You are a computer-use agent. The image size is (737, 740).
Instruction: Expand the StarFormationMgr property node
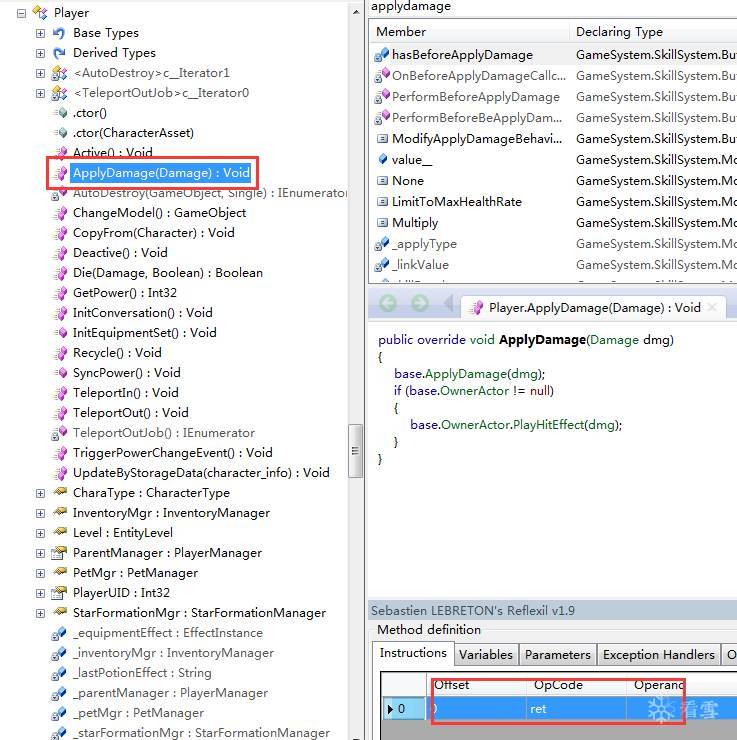[41, 613]
